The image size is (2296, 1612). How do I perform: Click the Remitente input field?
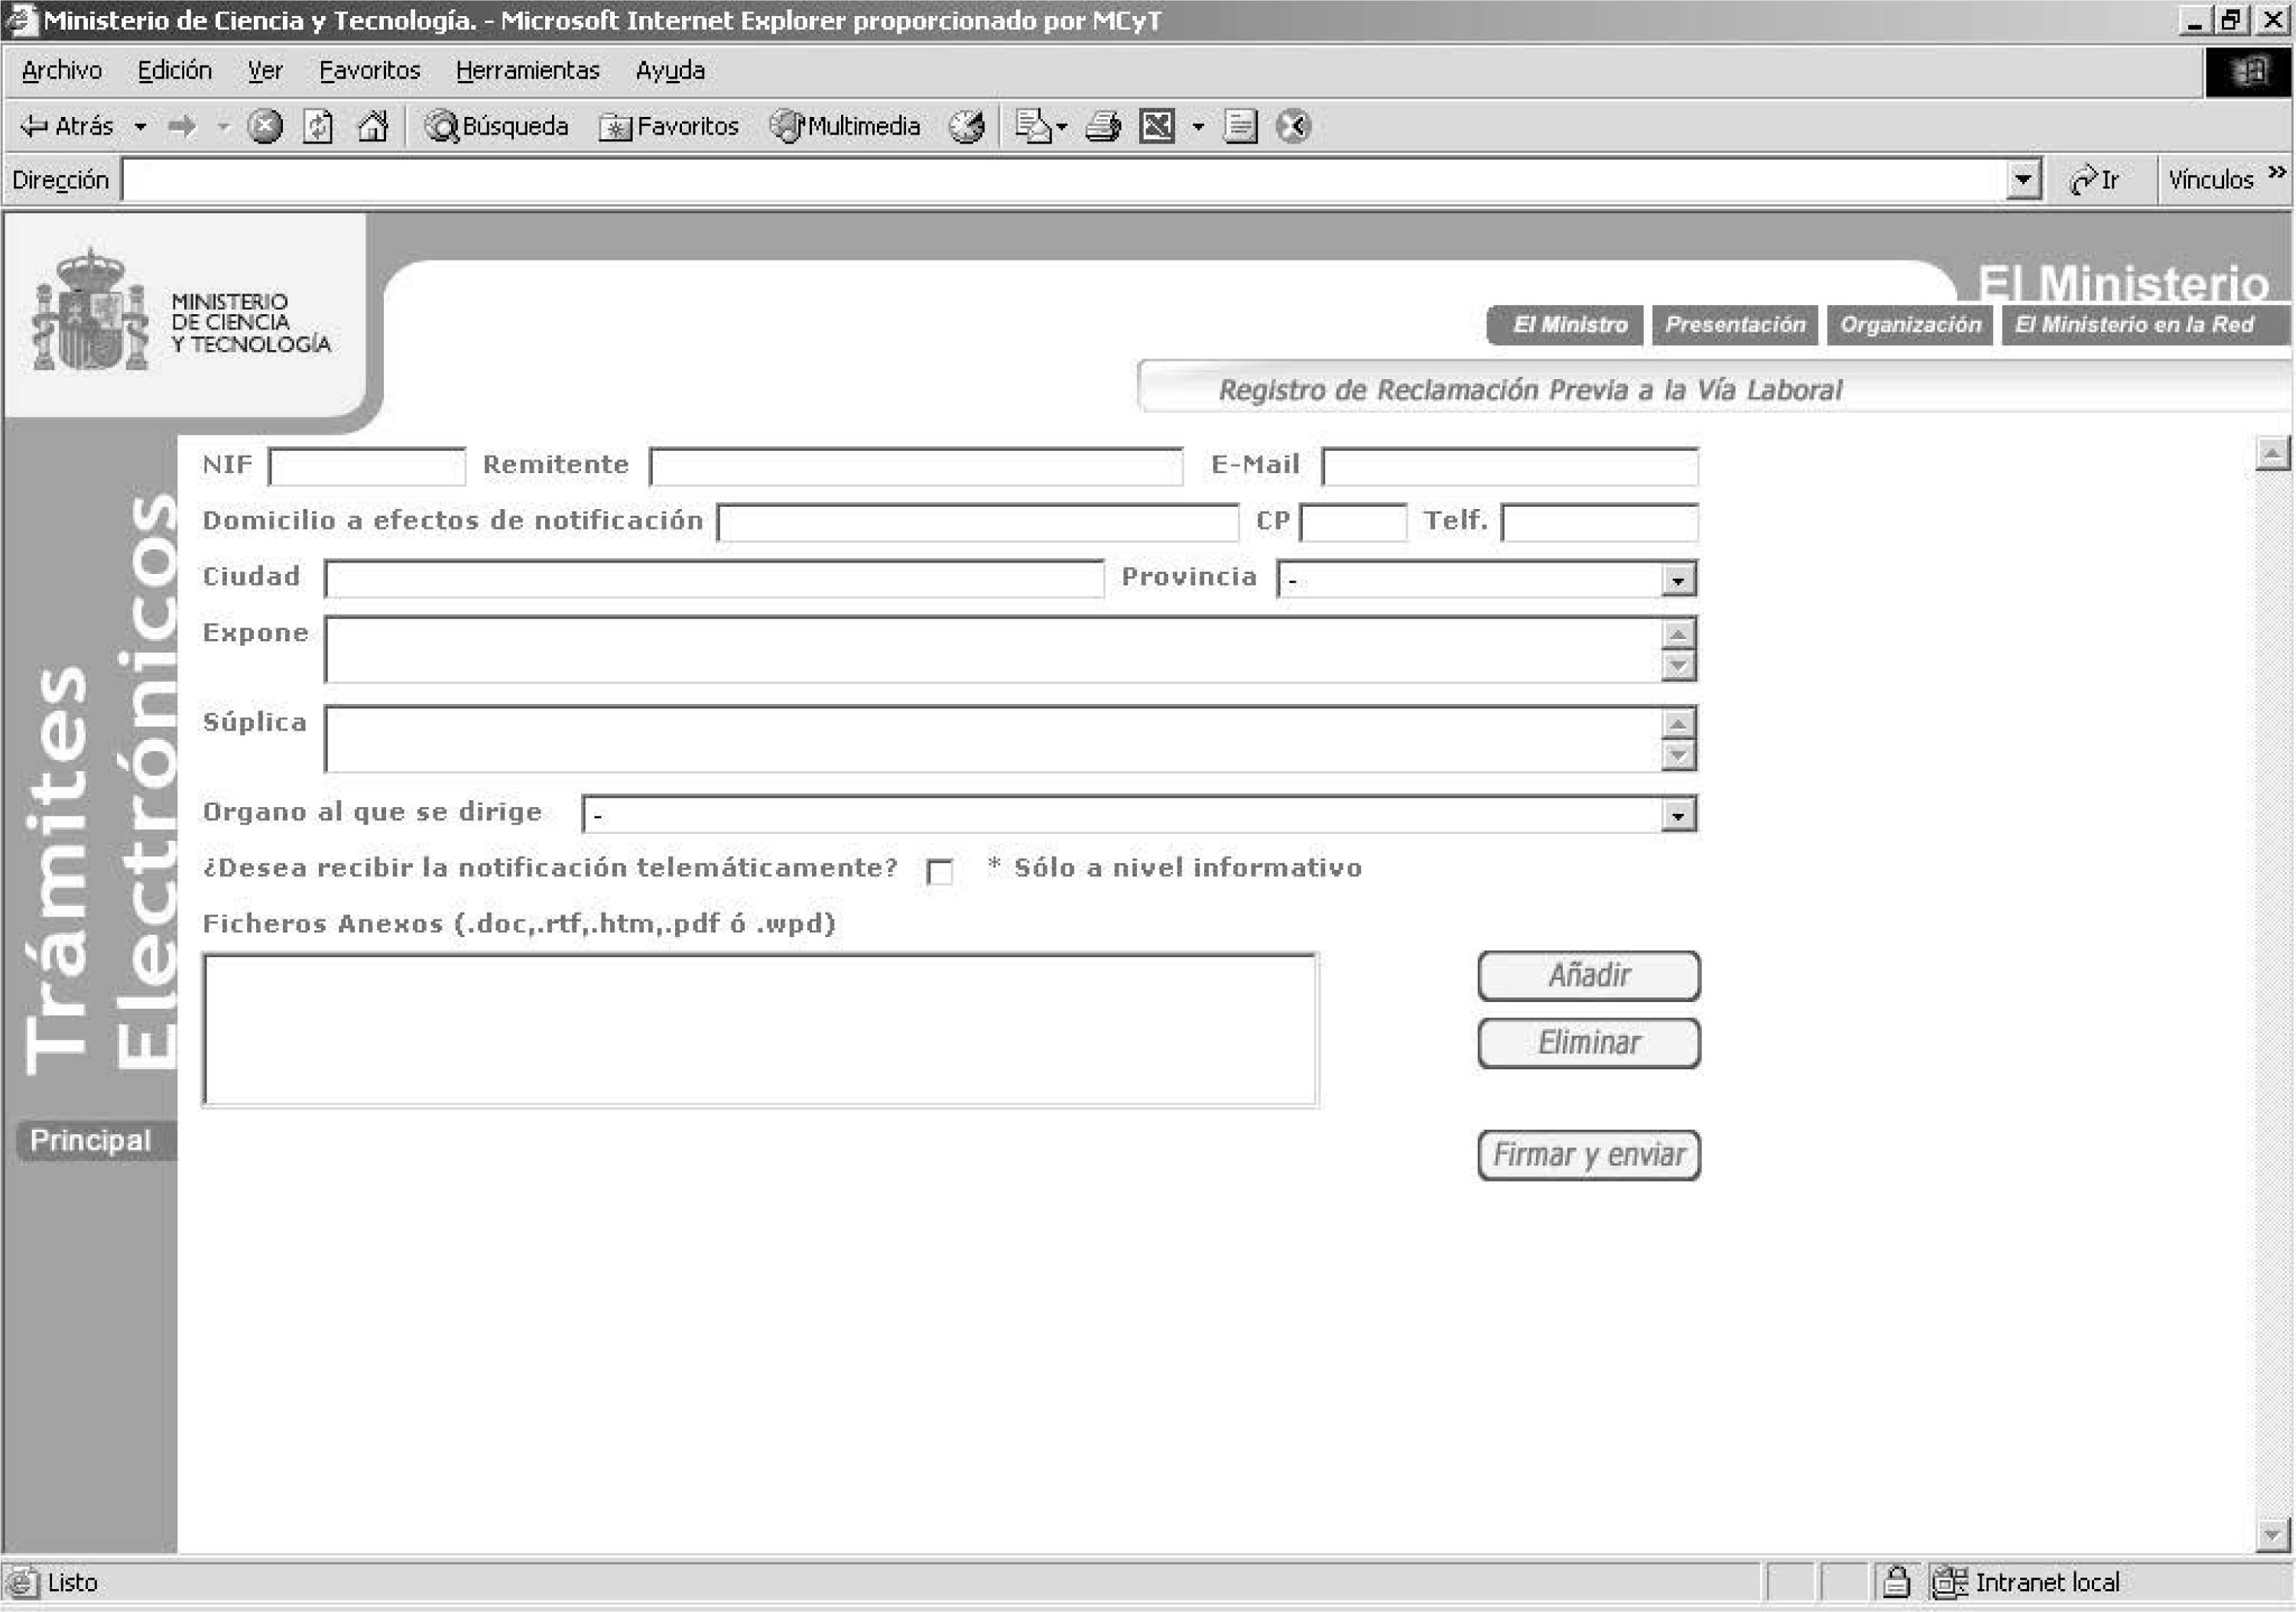click(916, 467)
